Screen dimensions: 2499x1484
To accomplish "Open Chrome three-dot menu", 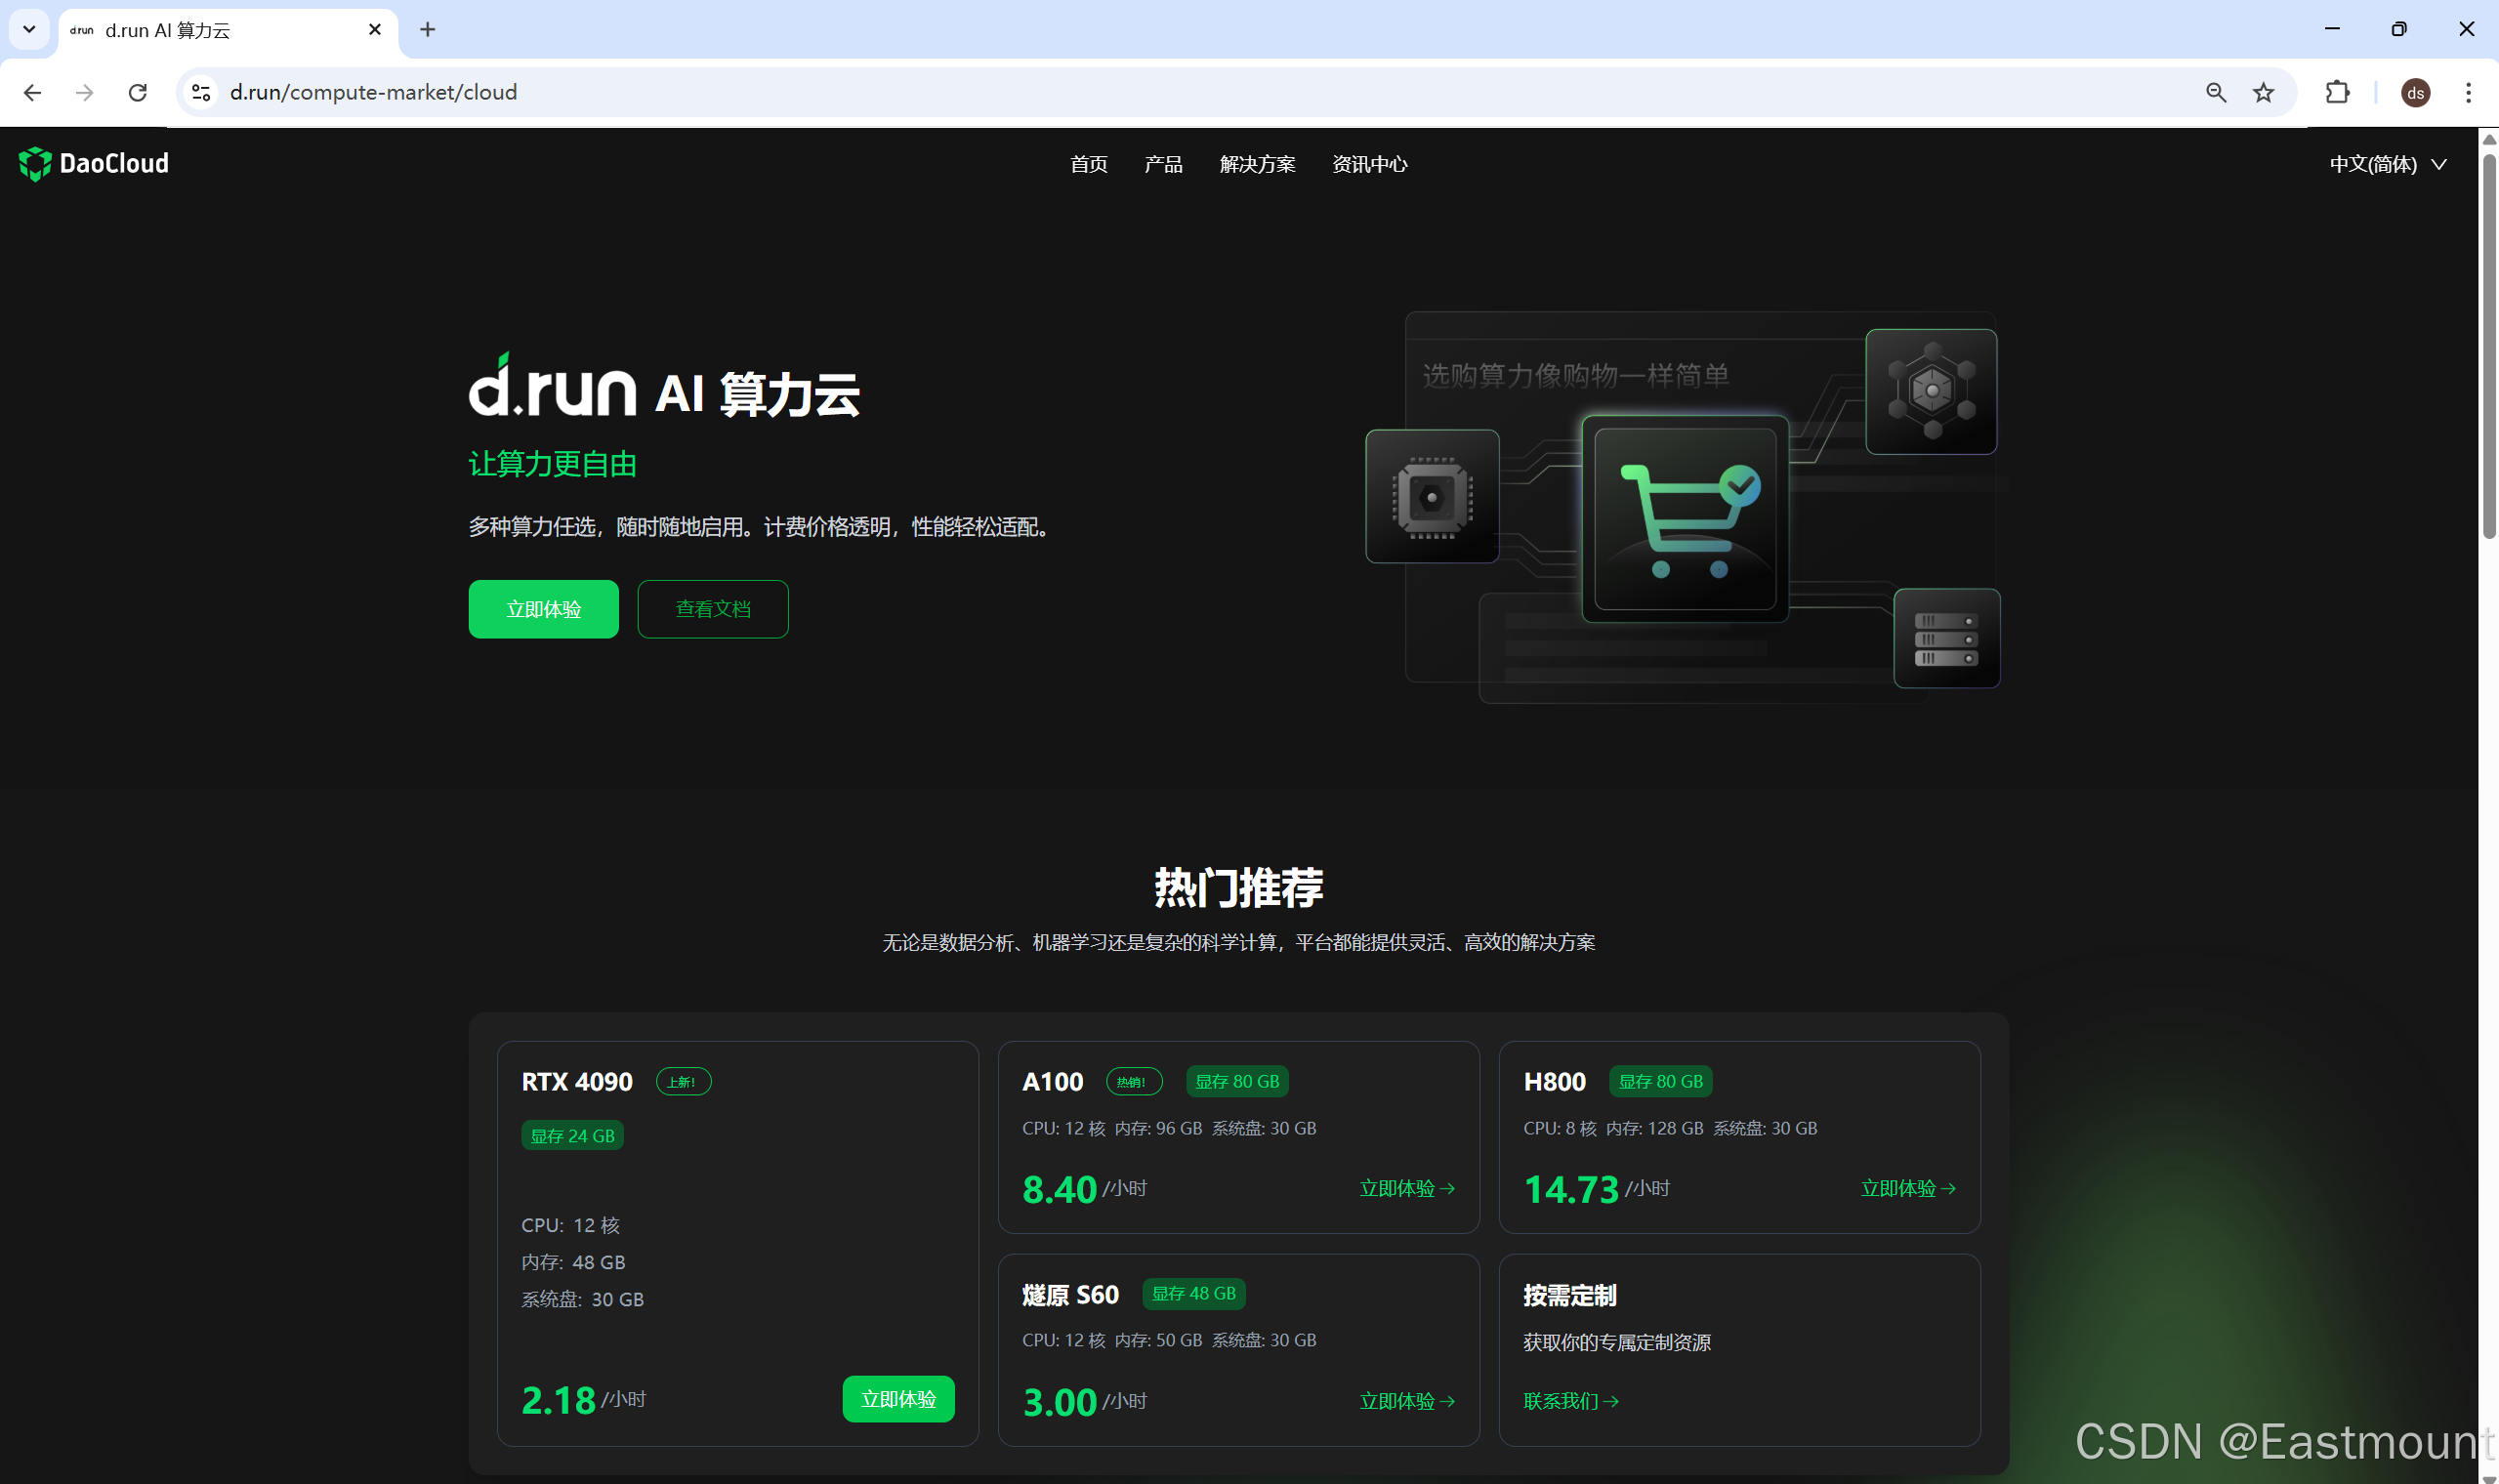I will [x=2468, y=93].
